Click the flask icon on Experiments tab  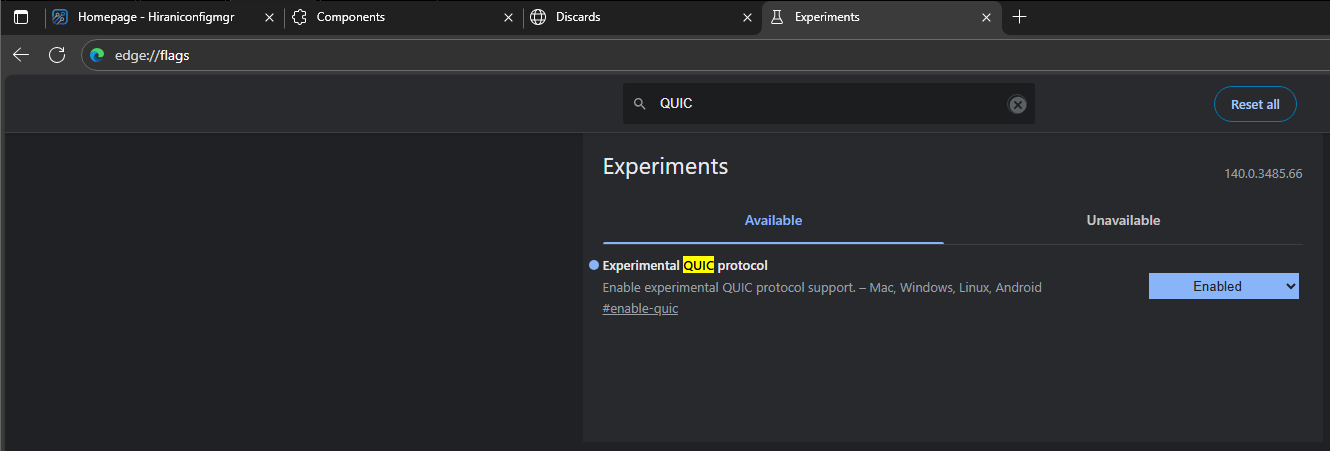coord(776,17)
